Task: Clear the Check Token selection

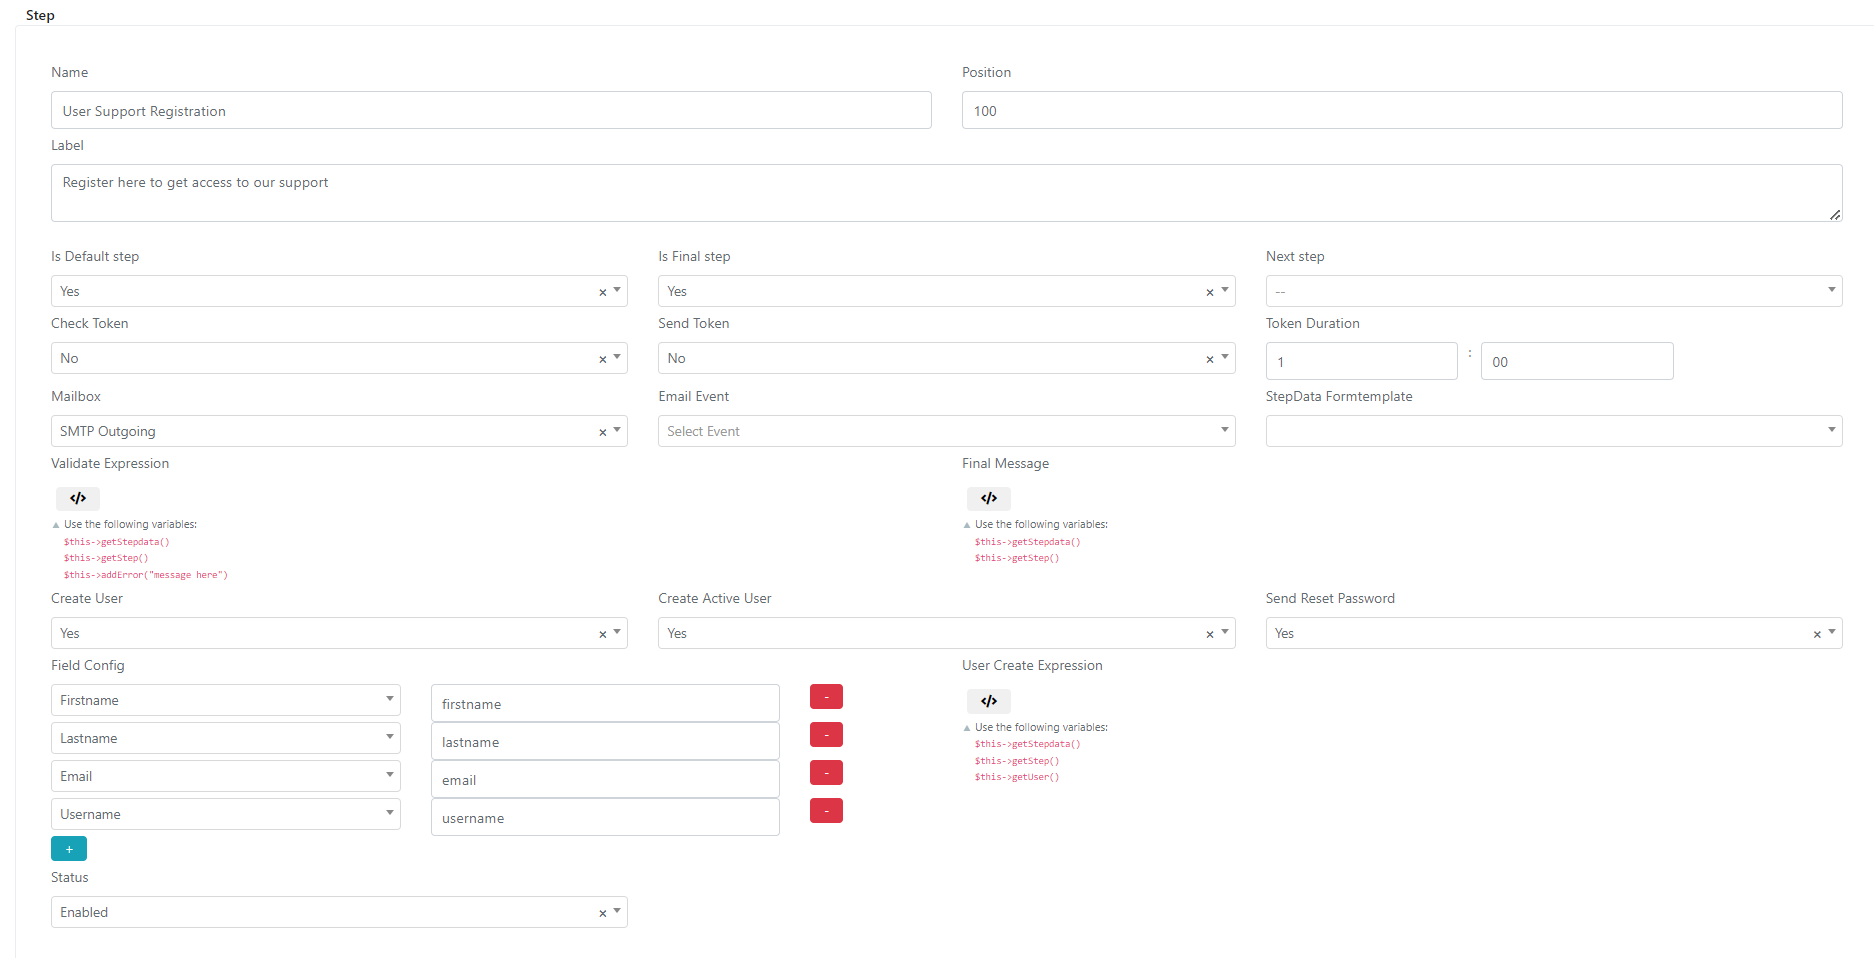Action: 603,359
